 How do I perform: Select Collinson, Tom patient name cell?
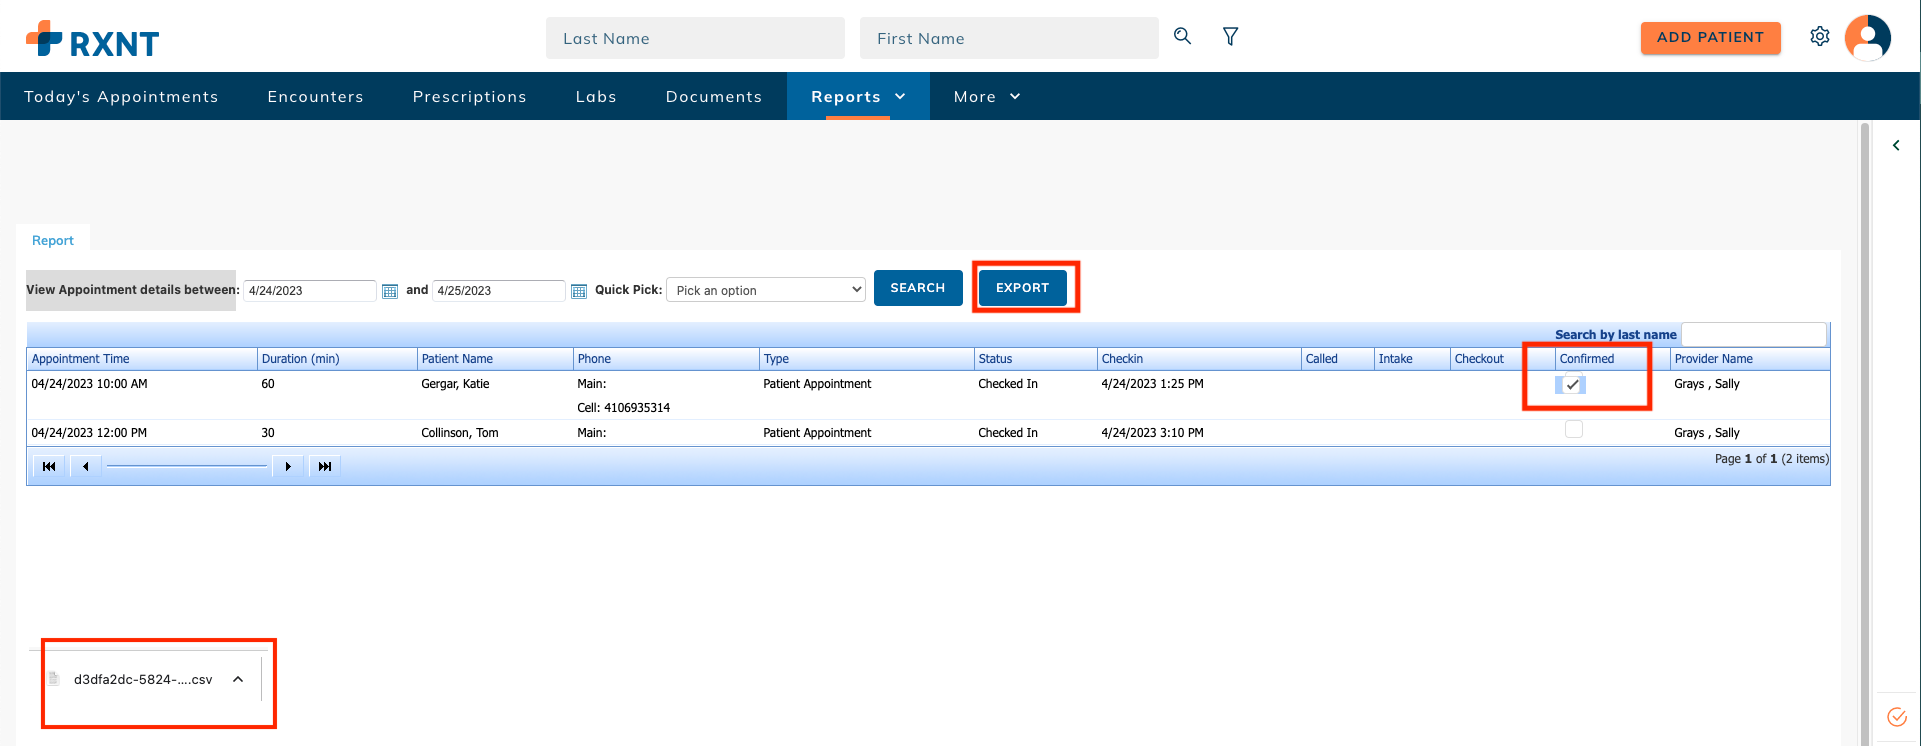(x=460, y=433)
